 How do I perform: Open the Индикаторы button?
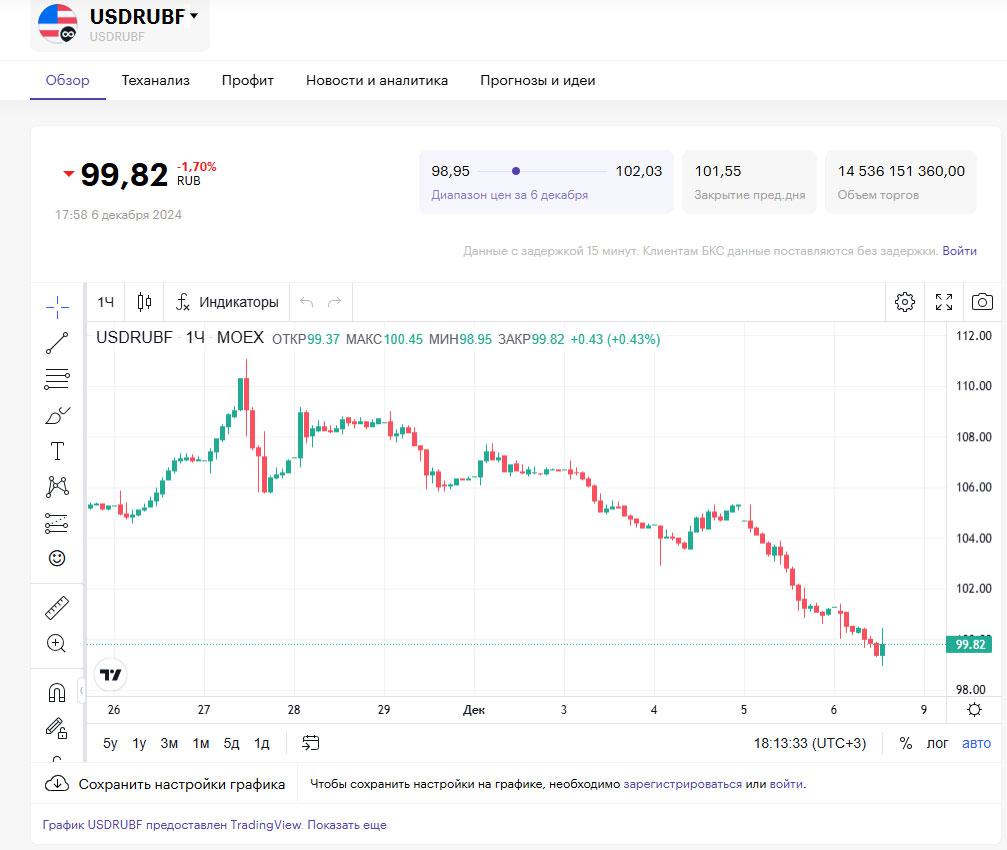point(227,302)
